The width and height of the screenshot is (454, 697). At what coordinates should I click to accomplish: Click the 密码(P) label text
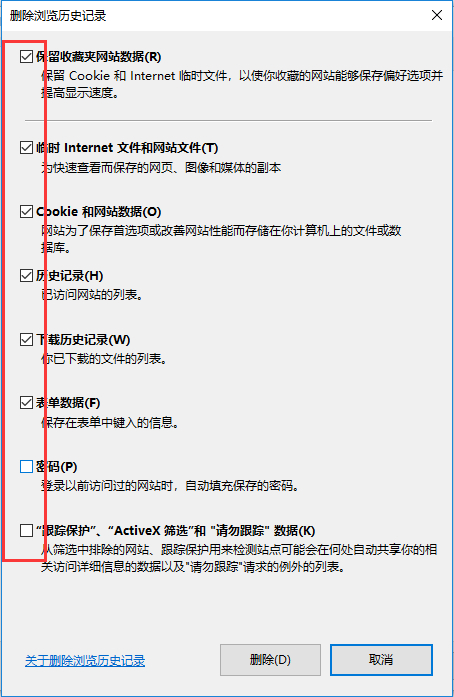pyautogui.click(x=56, y=467)
